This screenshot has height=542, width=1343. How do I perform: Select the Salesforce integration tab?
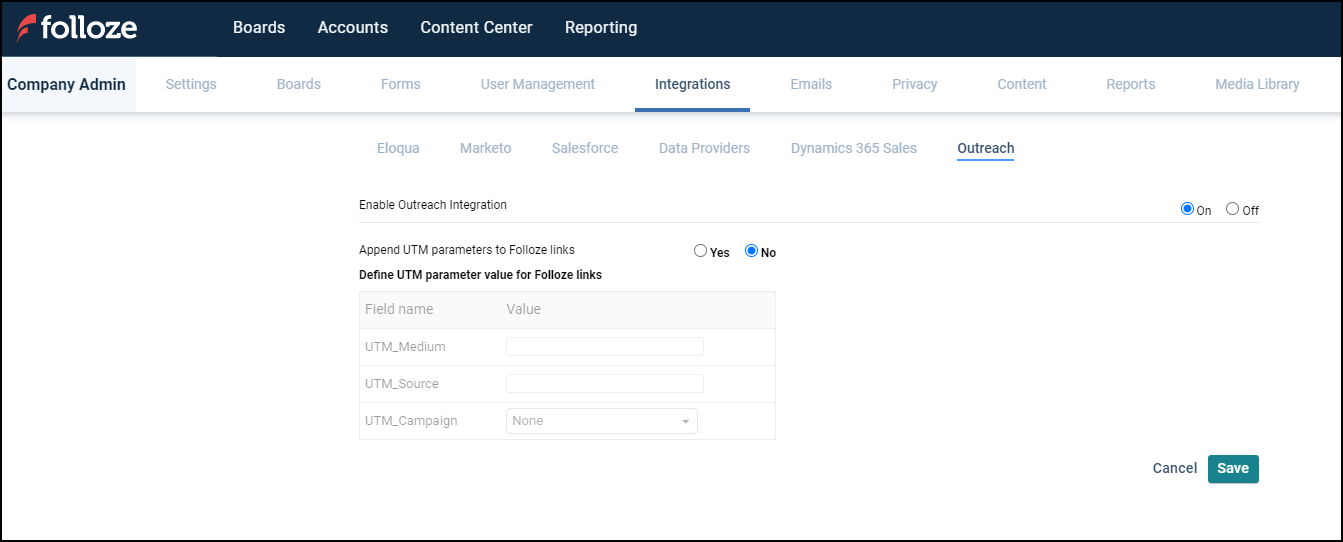[585, 148]
